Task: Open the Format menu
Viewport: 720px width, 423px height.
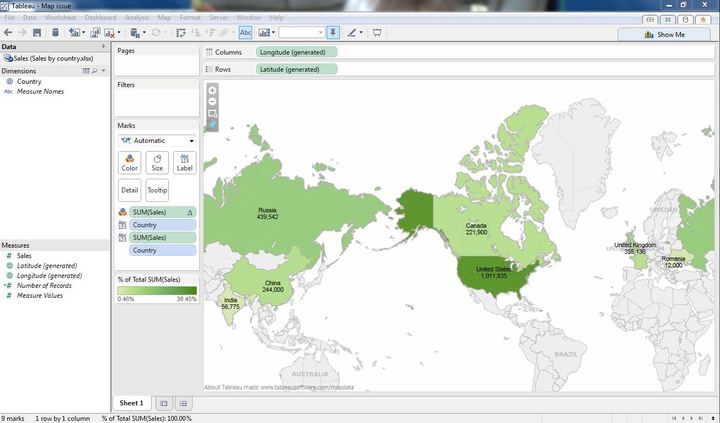Action: pyautogui.click(x=190, y=17)
